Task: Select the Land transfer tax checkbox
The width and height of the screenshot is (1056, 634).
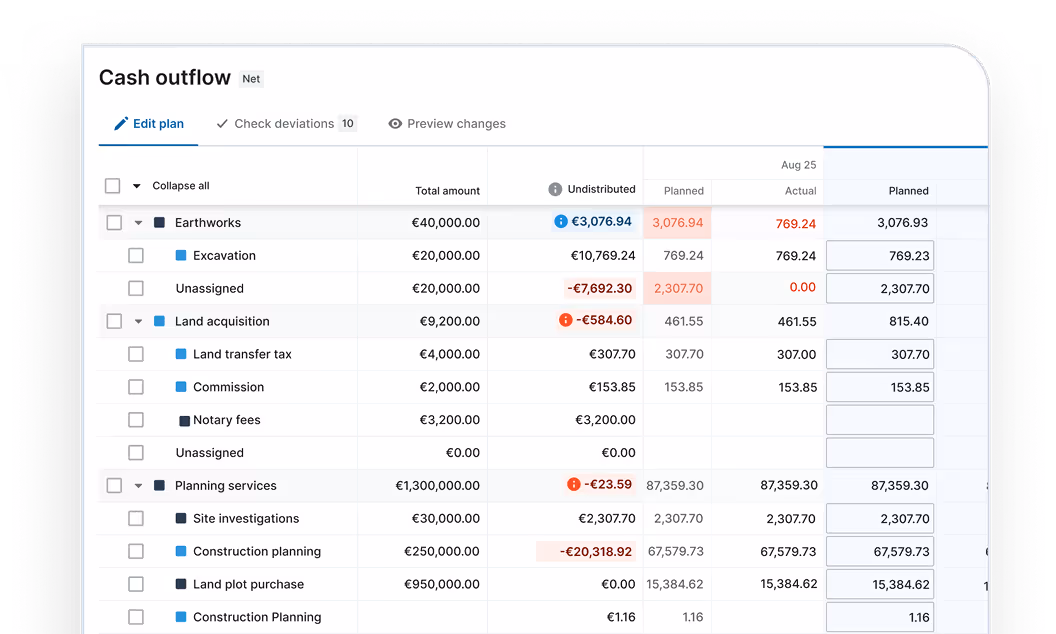Action: click(136, 354)
